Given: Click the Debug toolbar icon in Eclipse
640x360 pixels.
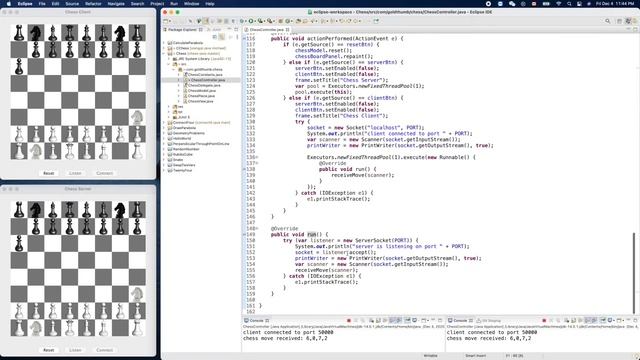Looking at the screenshot, I should pyautogui.click(x=242, y=21).
